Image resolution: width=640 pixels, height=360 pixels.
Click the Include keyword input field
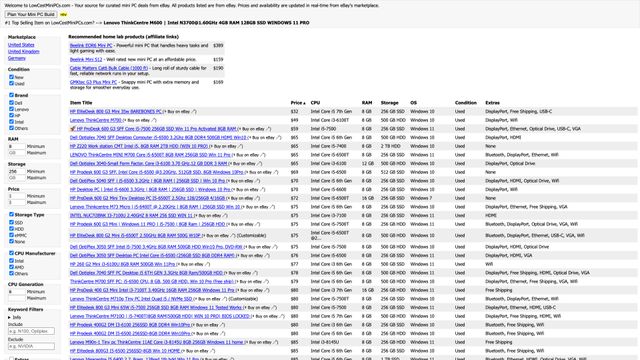[31, 331]
